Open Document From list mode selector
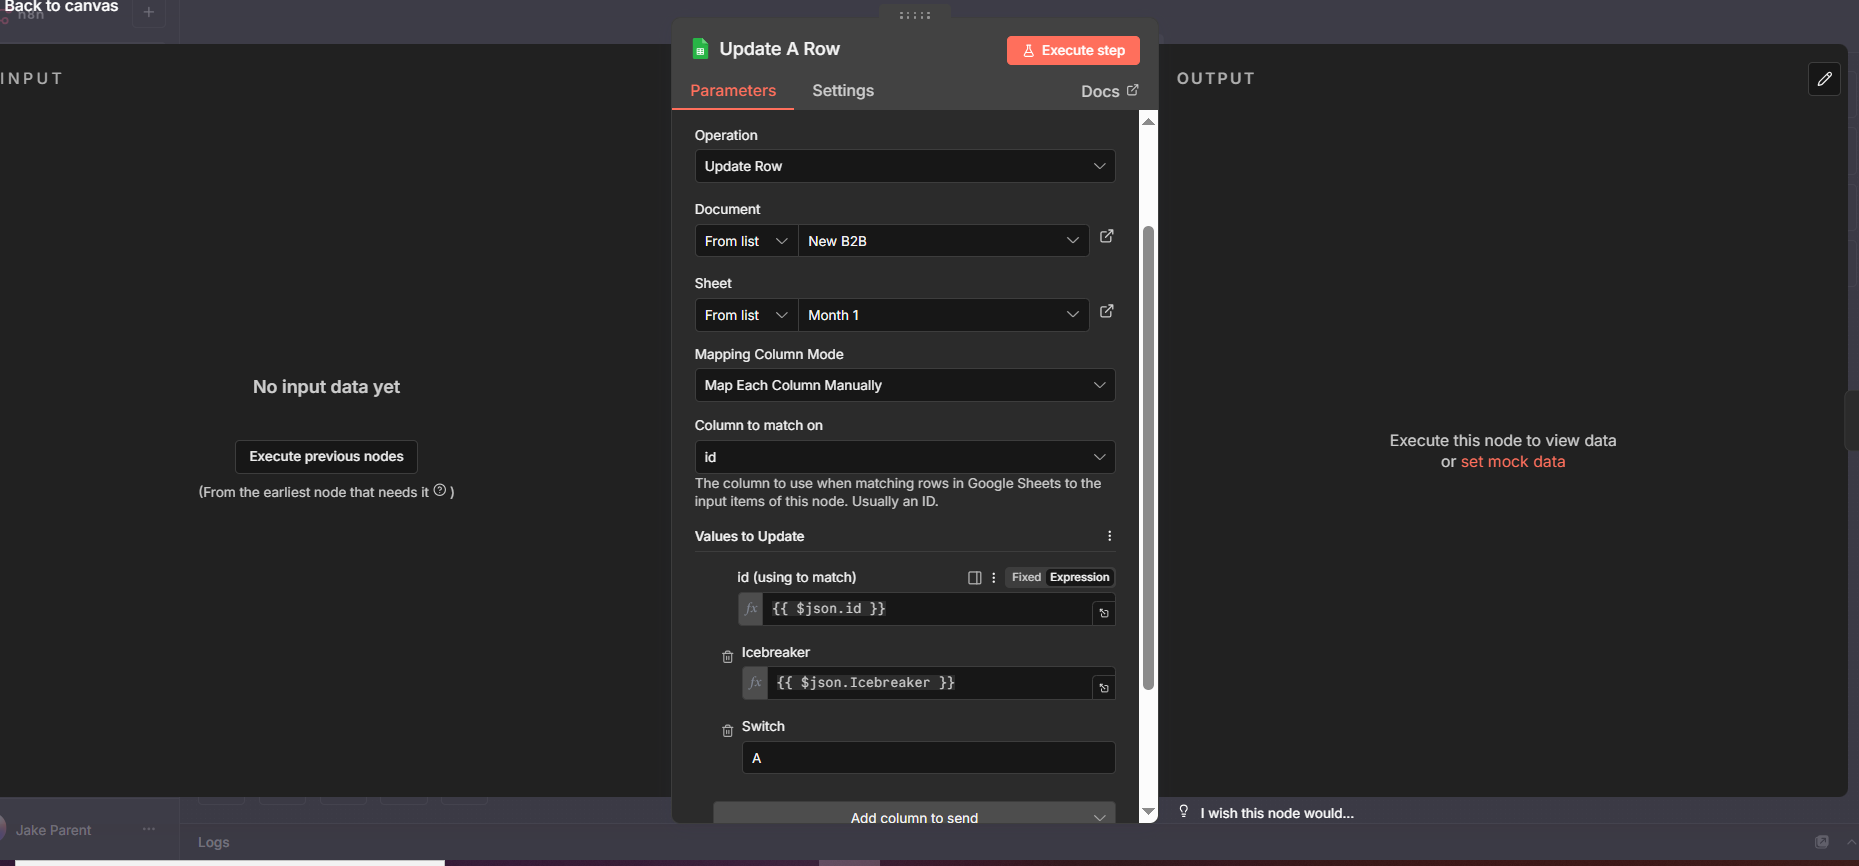 (746, 241)
